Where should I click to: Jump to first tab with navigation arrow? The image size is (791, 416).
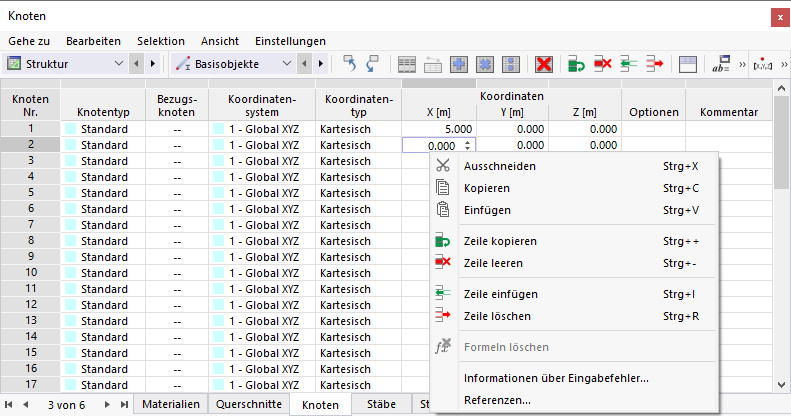coord(9,404)
